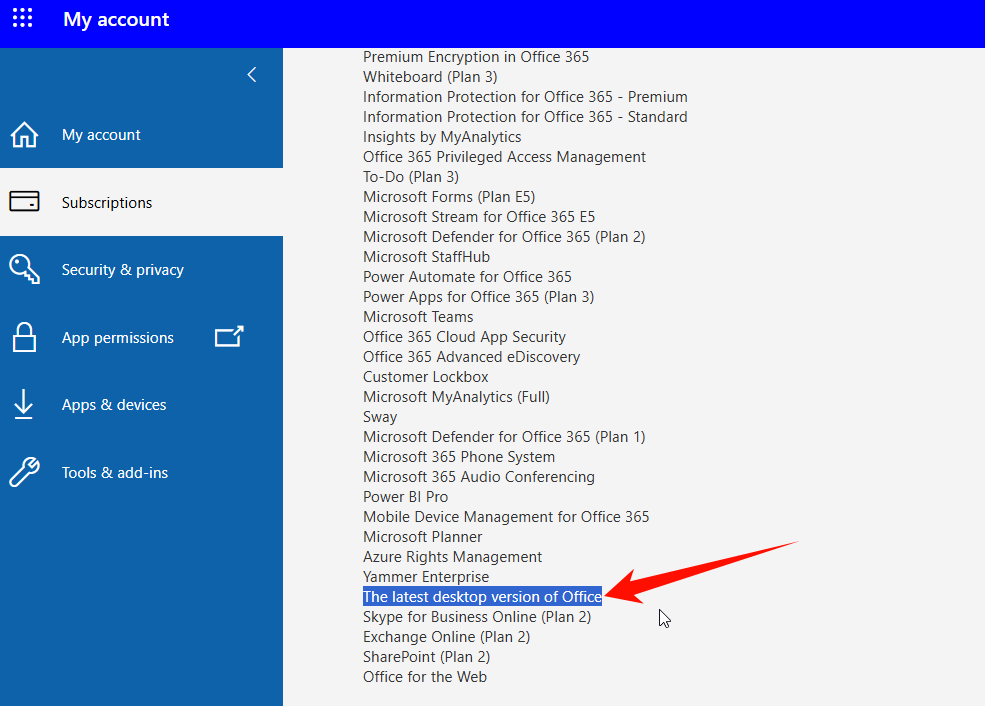
Task: Click 'Microsoft StaffHub' entry
Action: coord(426,257)
